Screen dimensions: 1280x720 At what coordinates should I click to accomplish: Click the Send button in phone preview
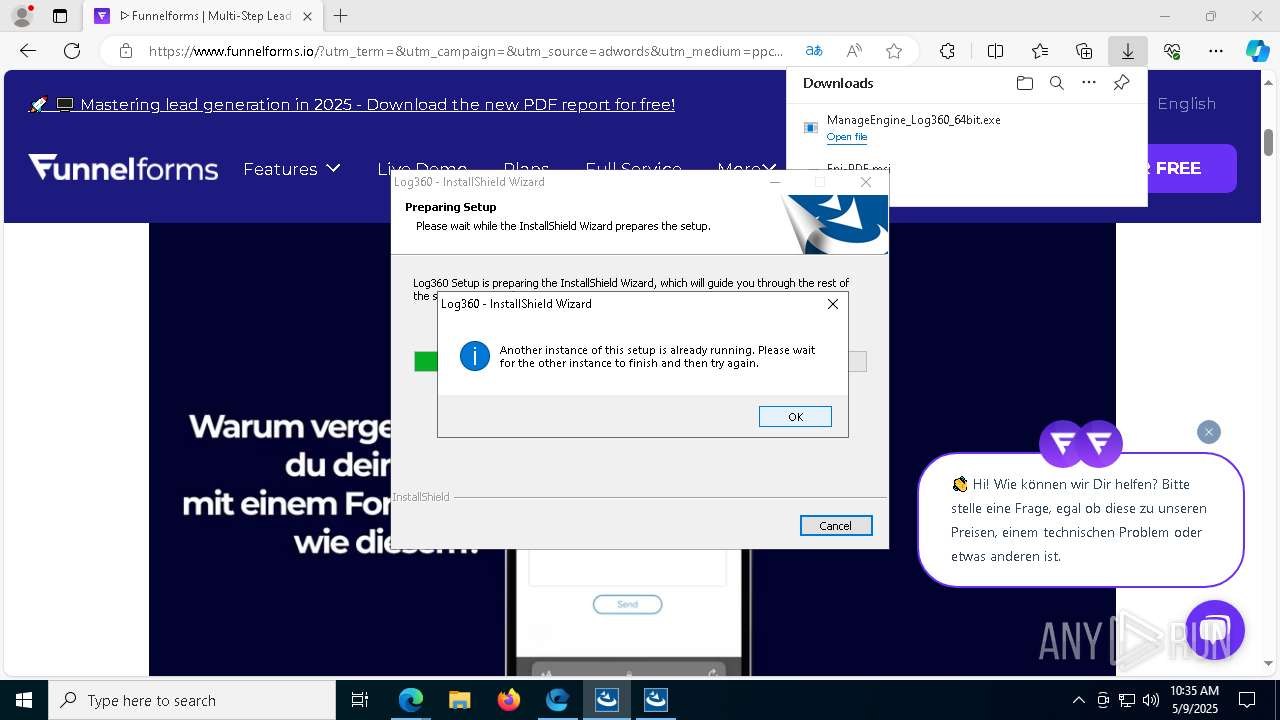point(627,604)
